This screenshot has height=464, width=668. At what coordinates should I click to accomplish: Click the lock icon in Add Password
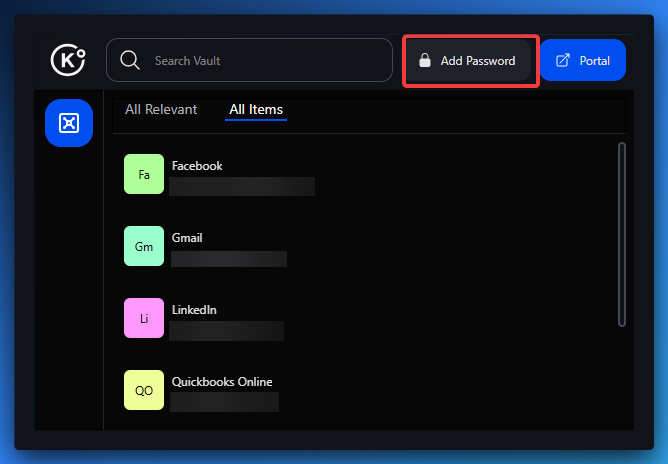pyautogui.click(x=425, y=61)
